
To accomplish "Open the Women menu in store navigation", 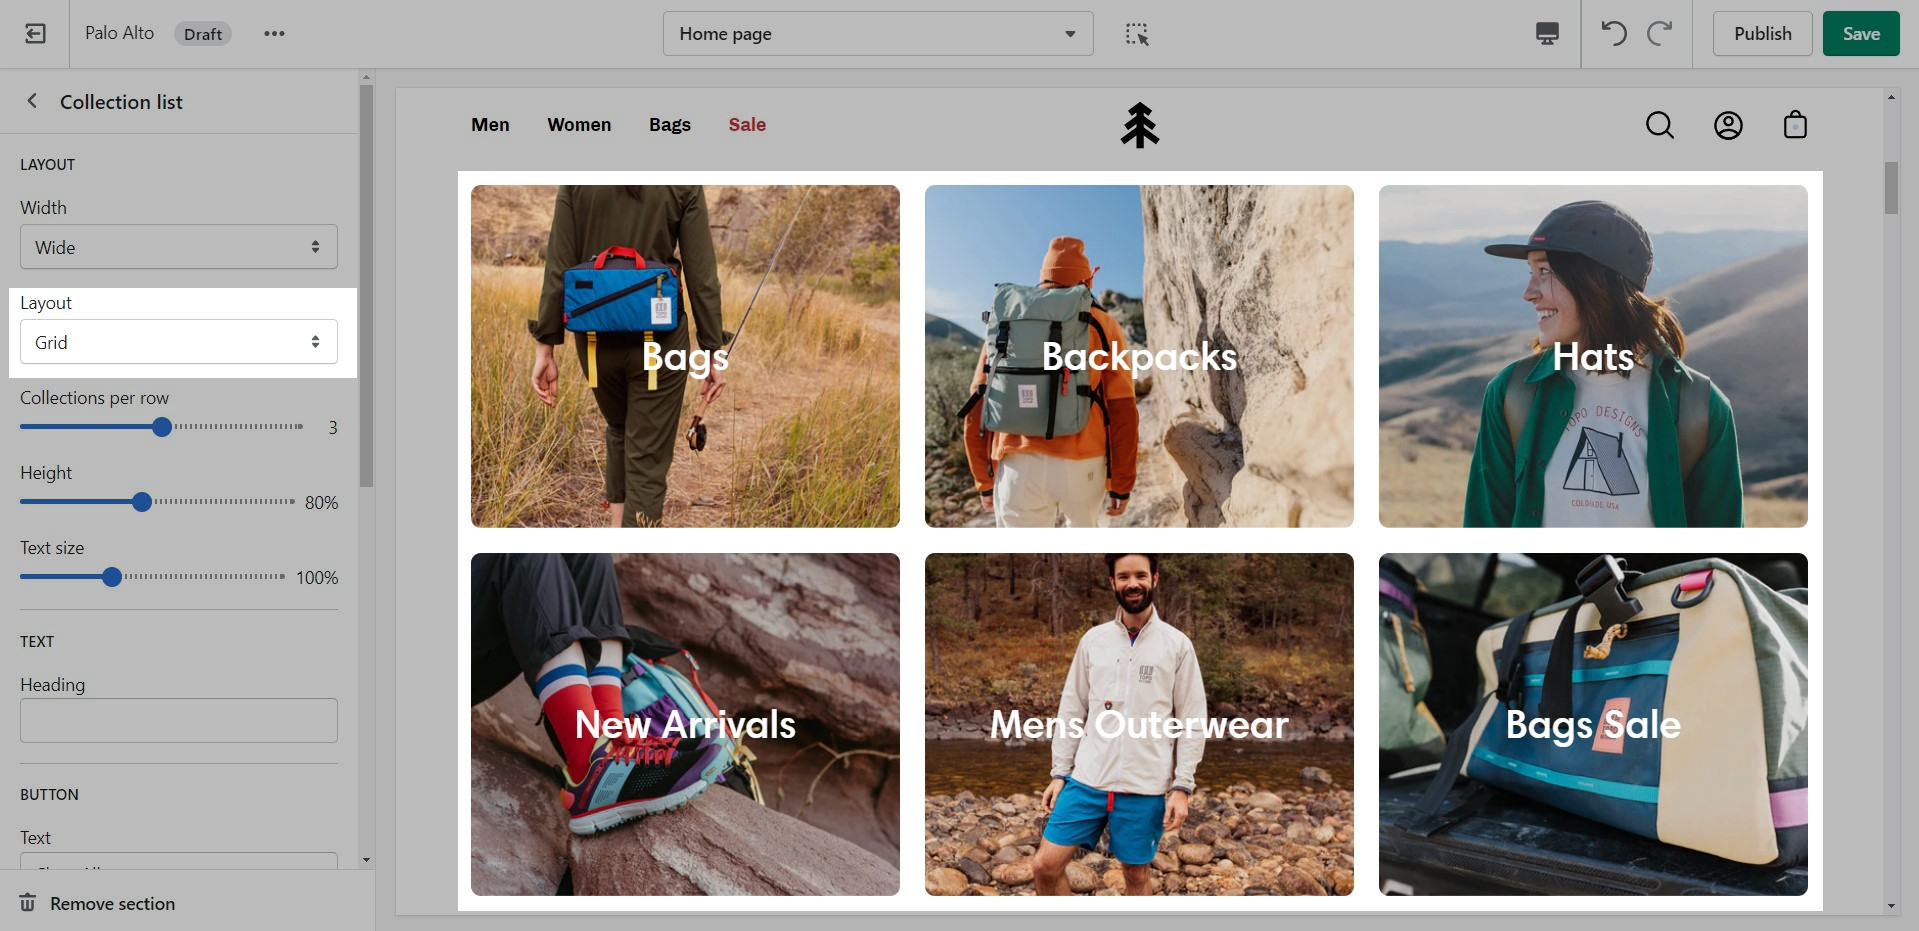I will tap(579, 125).
